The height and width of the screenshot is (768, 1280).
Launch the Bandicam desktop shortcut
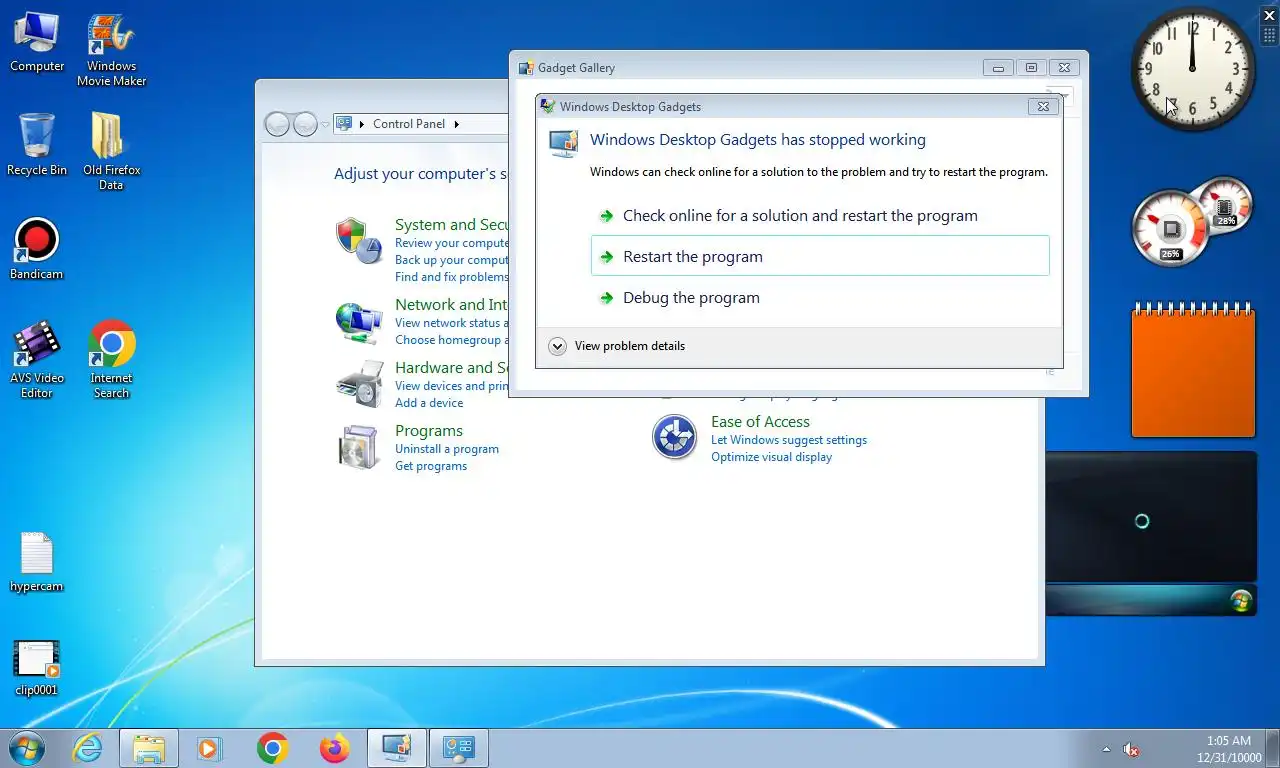(x=37, y=249)
